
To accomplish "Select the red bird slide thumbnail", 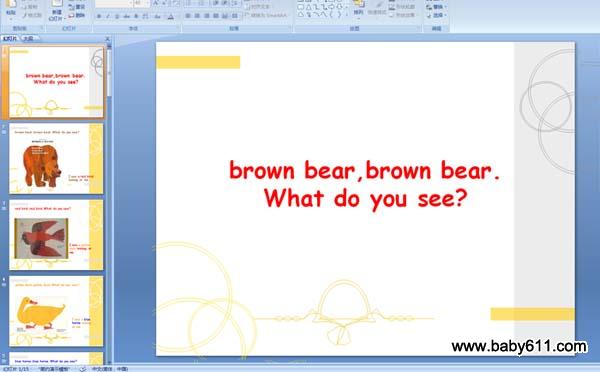I will 56,235.
